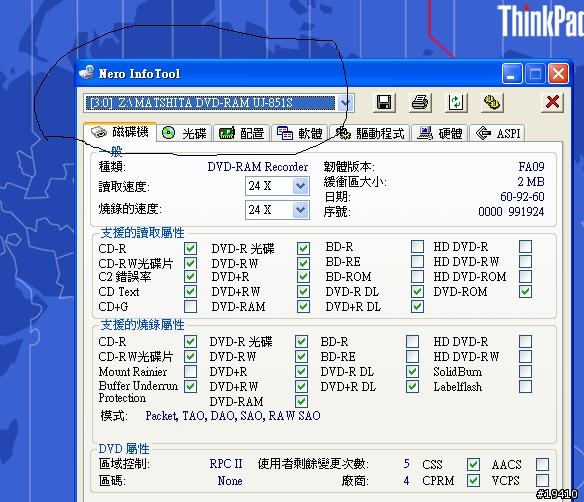Toggle CD+G read feature checkbox
Screen dimensions: 584x502
pos(190,306)
